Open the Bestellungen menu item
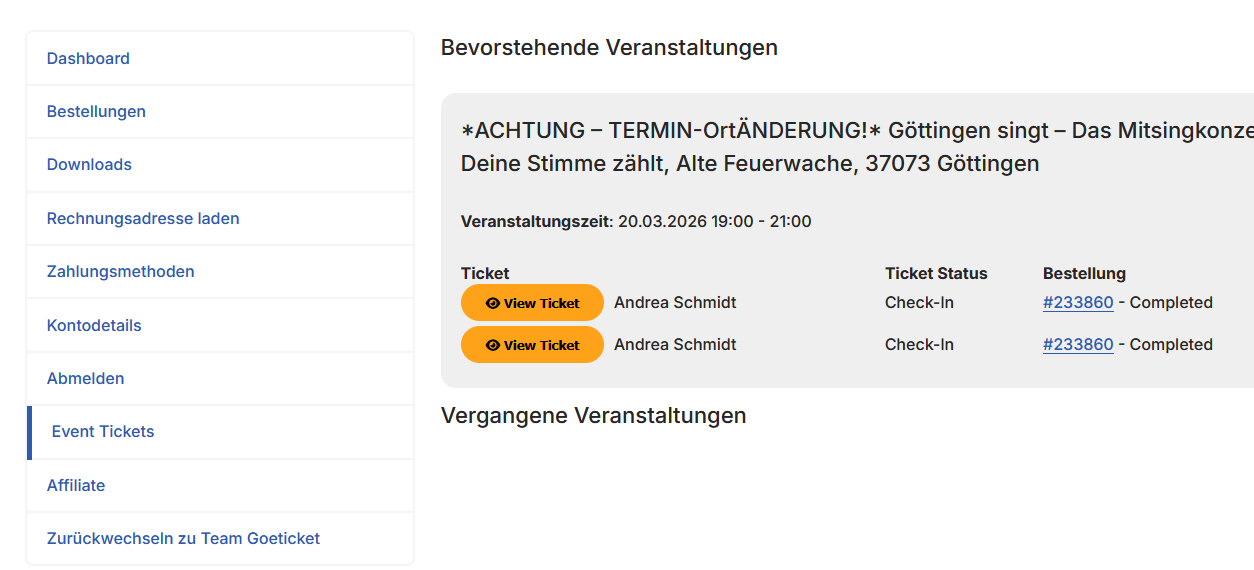This screenshot has height=570, width=1254. [x=96, y=112]
